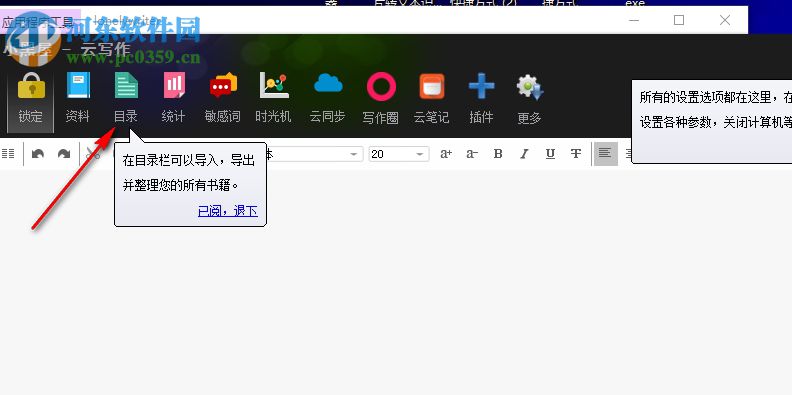
Task: Select left text alignment
Action: pyautogui.click(x=605, y=154)
